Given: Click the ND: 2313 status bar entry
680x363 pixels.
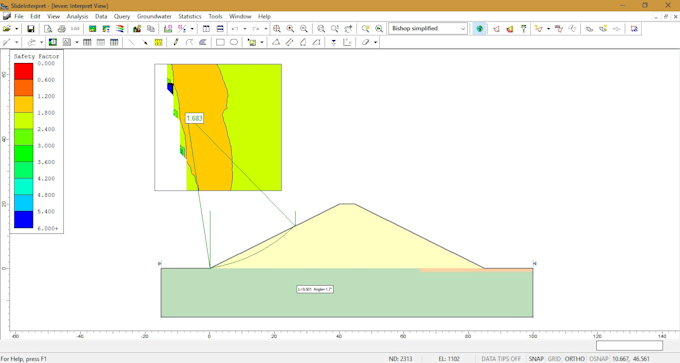Looking at the screenshot, I should [x=400, y=359].
